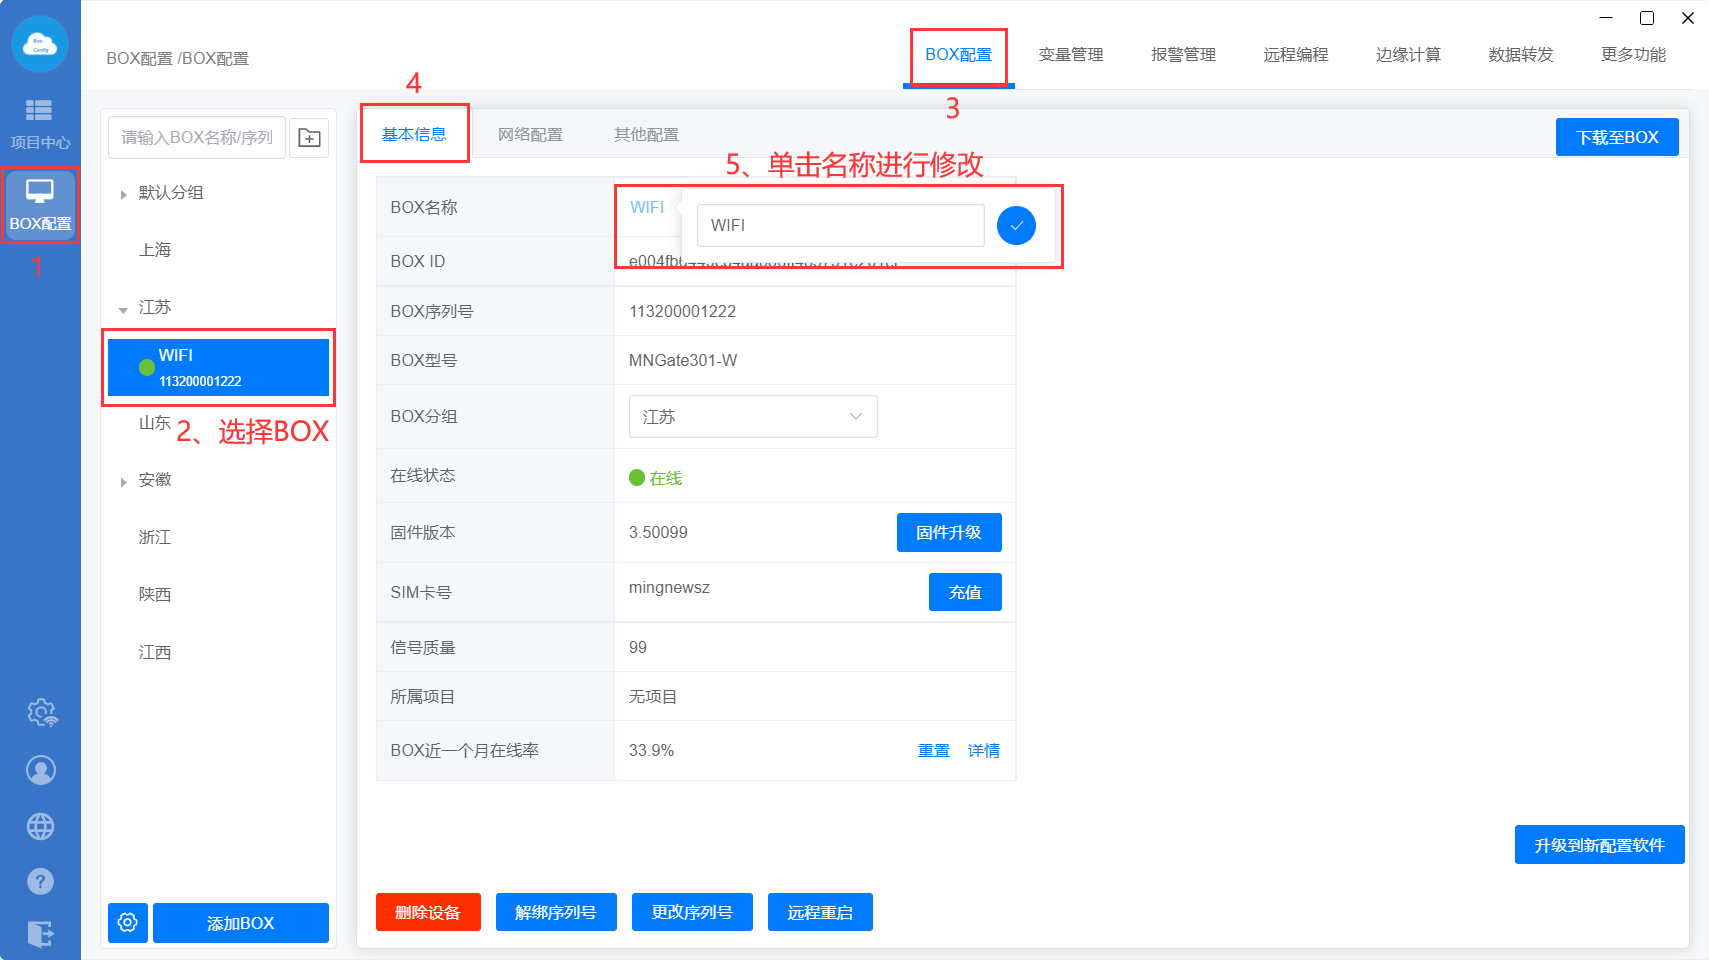The image size is (1709, 960).
Task: Open the BOX分组 dropdown showing 江苏
Action: 752,417
